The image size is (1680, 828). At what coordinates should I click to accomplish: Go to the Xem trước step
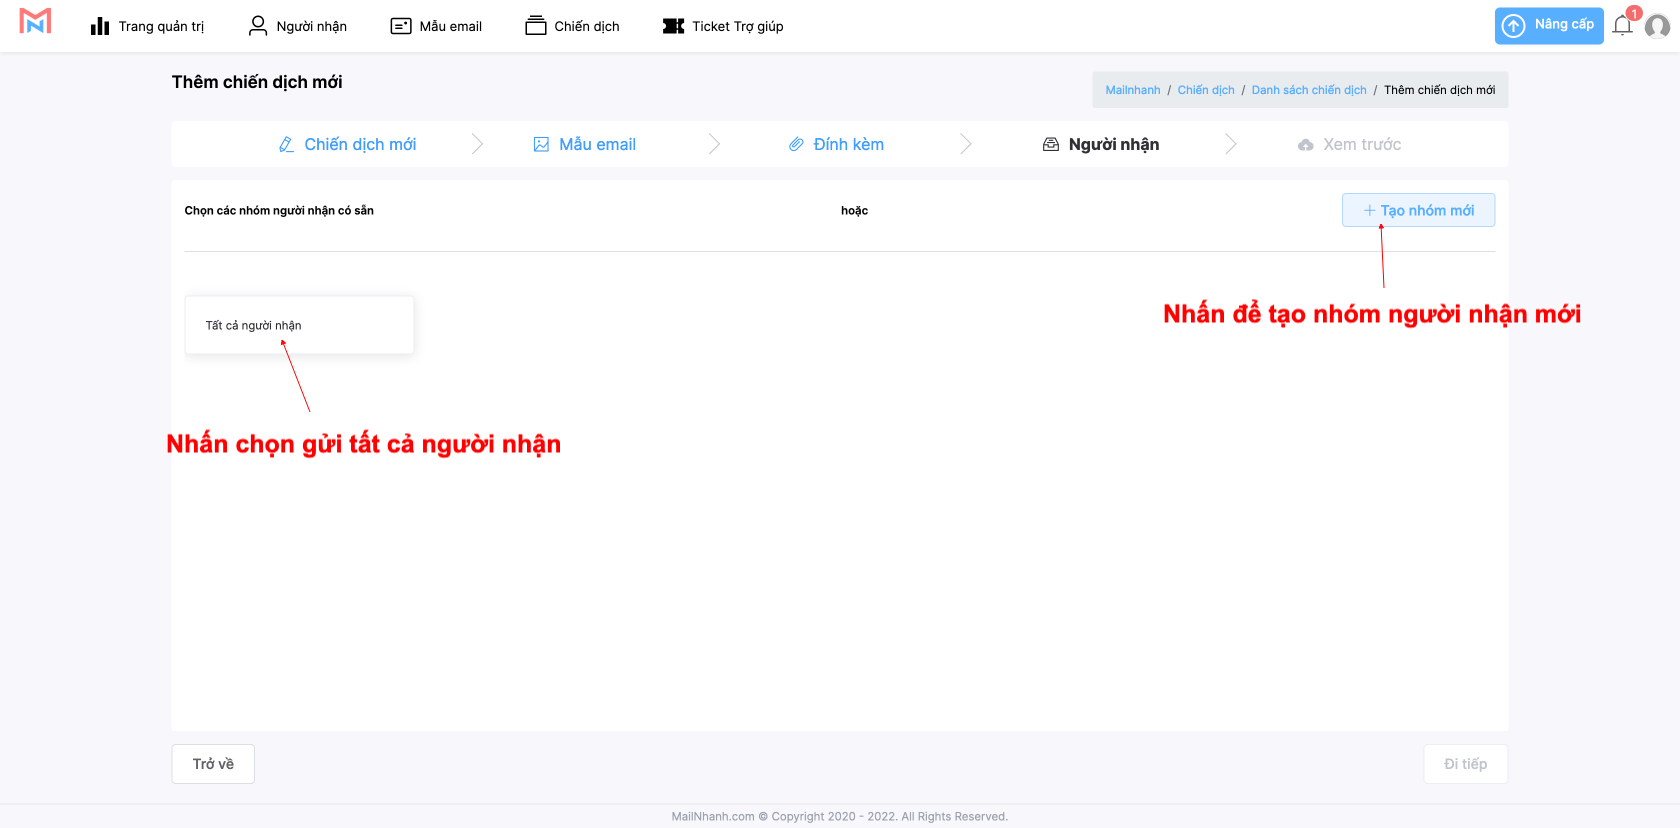pyautogui.click(x=1349, y=144)
